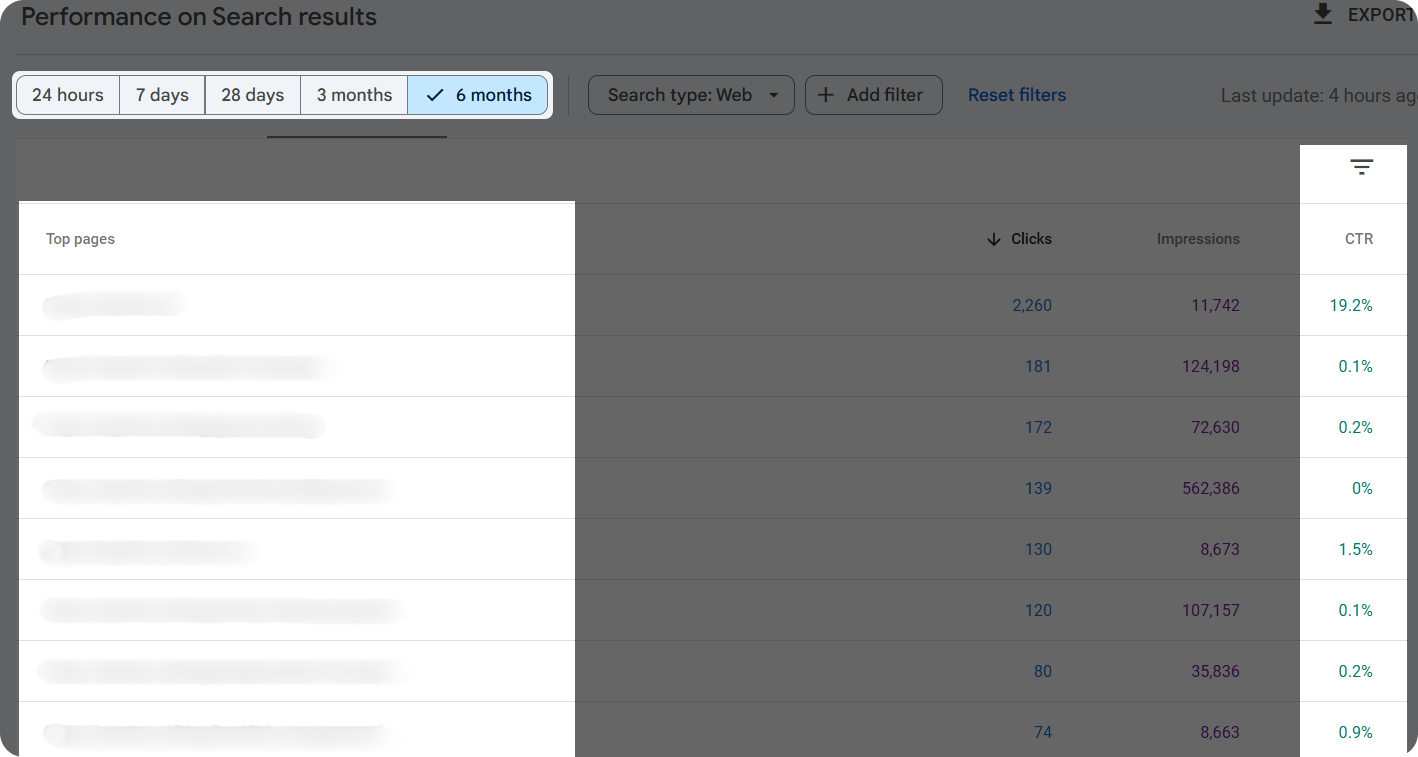Click the Reset filters link
The width and height of the screenshot is (1418, 757).
[1016, 95]
